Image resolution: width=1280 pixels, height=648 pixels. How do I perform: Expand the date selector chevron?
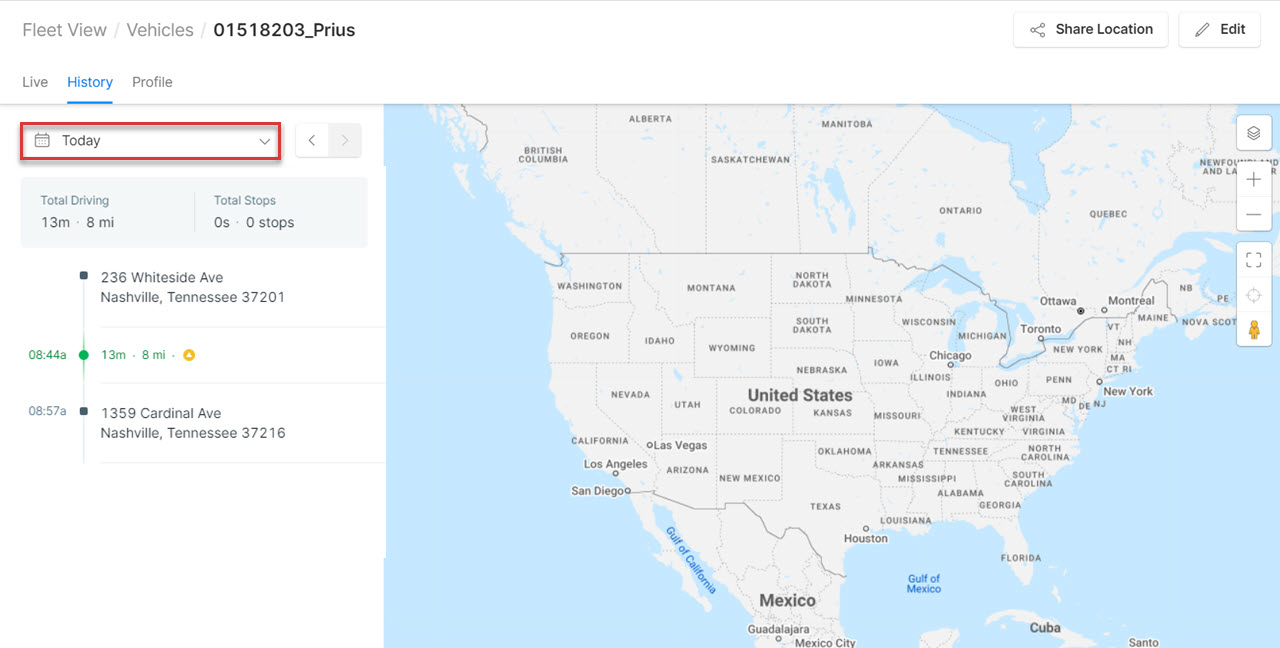tap(265, 141)
